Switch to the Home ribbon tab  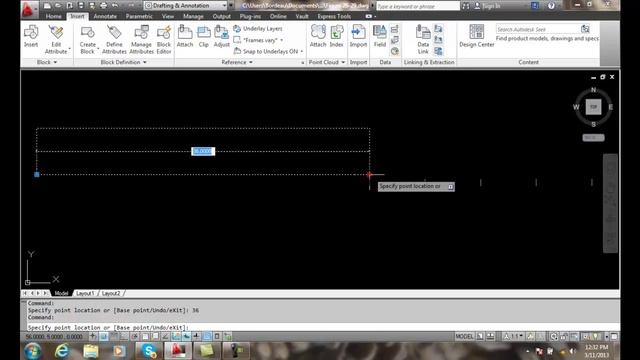coord(53,16)
